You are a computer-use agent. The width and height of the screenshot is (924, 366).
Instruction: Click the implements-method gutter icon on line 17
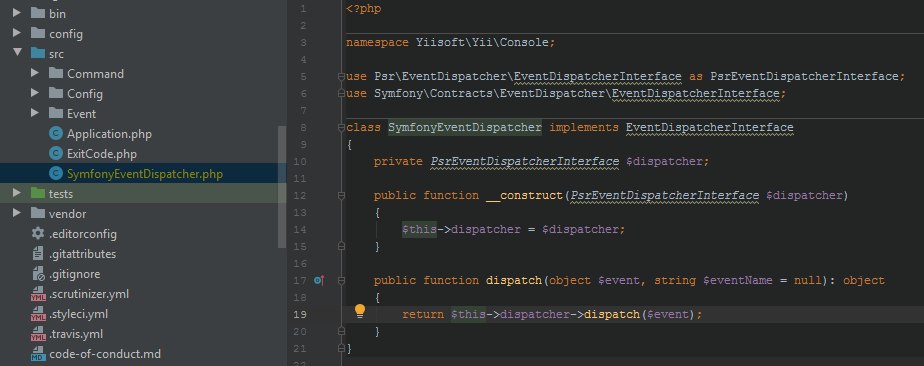[x=319, y=281]
